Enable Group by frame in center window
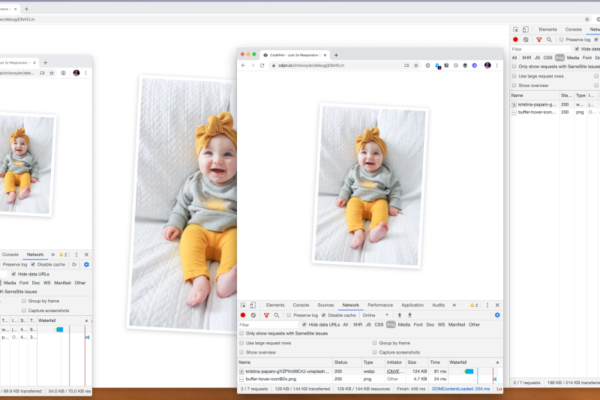The height and width of the screenshot is (400, 600). [x=375, y=343]
